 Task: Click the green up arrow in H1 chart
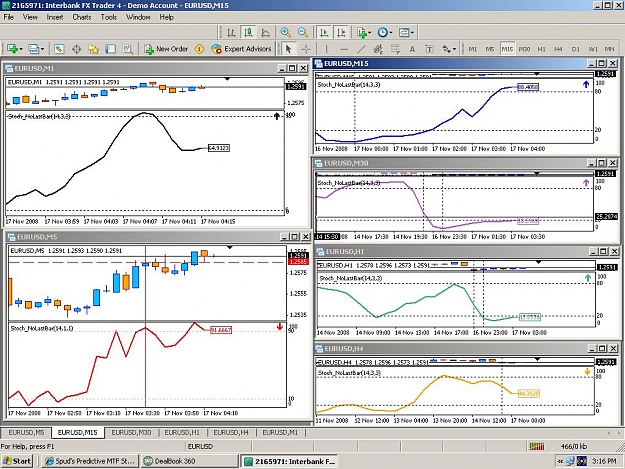(588, 278)
